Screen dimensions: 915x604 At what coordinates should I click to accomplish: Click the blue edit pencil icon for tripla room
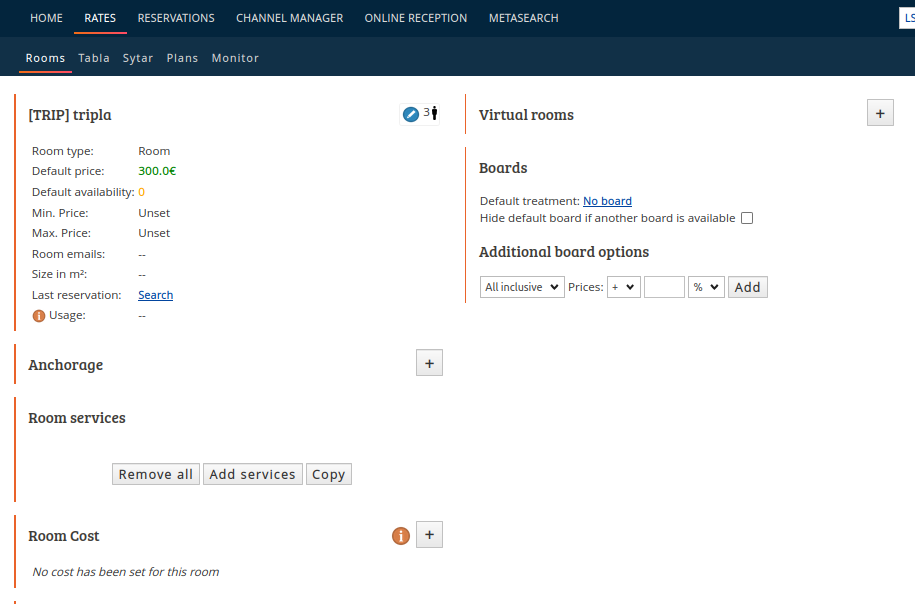(x=411, y=114)
